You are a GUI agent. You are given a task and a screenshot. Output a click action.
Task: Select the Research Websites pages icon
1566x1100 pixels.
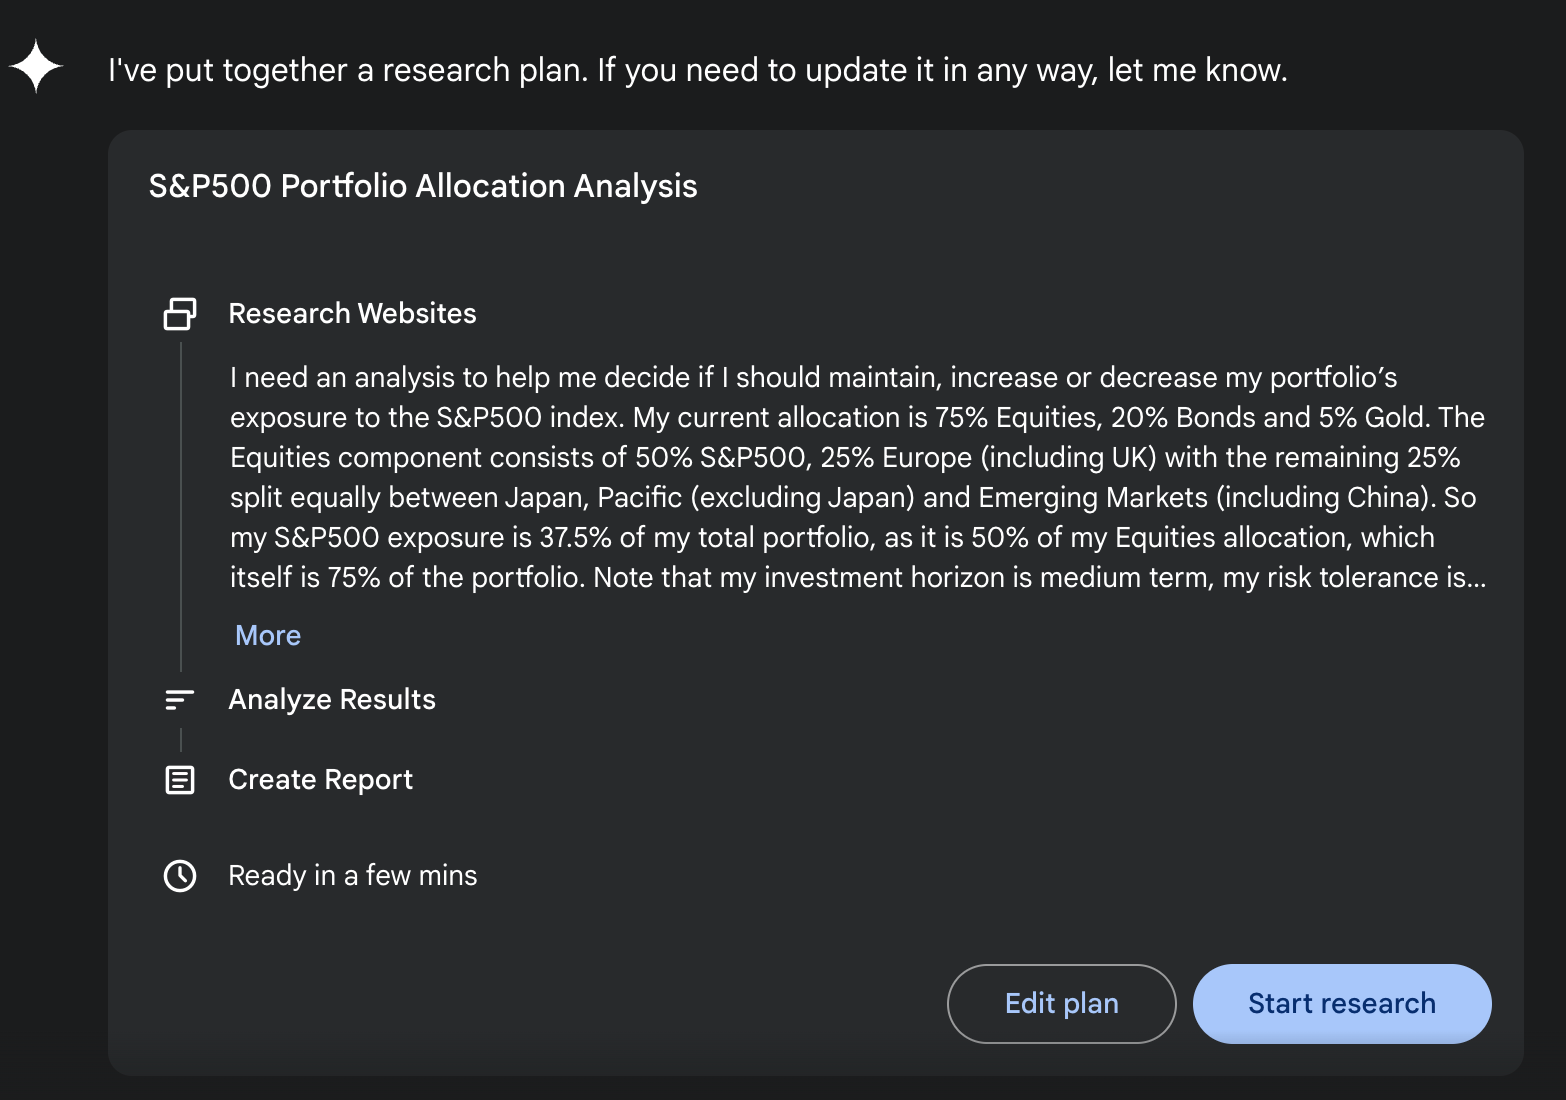(179, 313)
